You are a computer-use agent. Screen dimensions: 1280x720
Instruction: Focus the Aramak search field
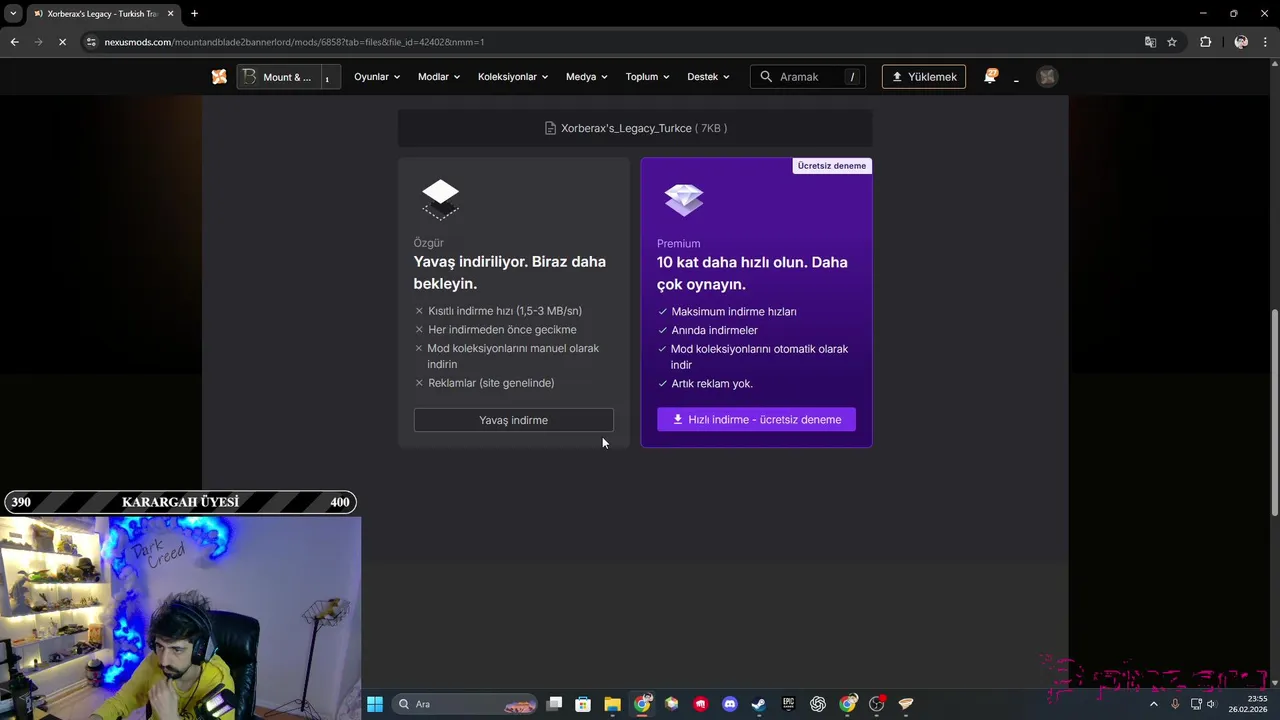(x=808, y=77)
